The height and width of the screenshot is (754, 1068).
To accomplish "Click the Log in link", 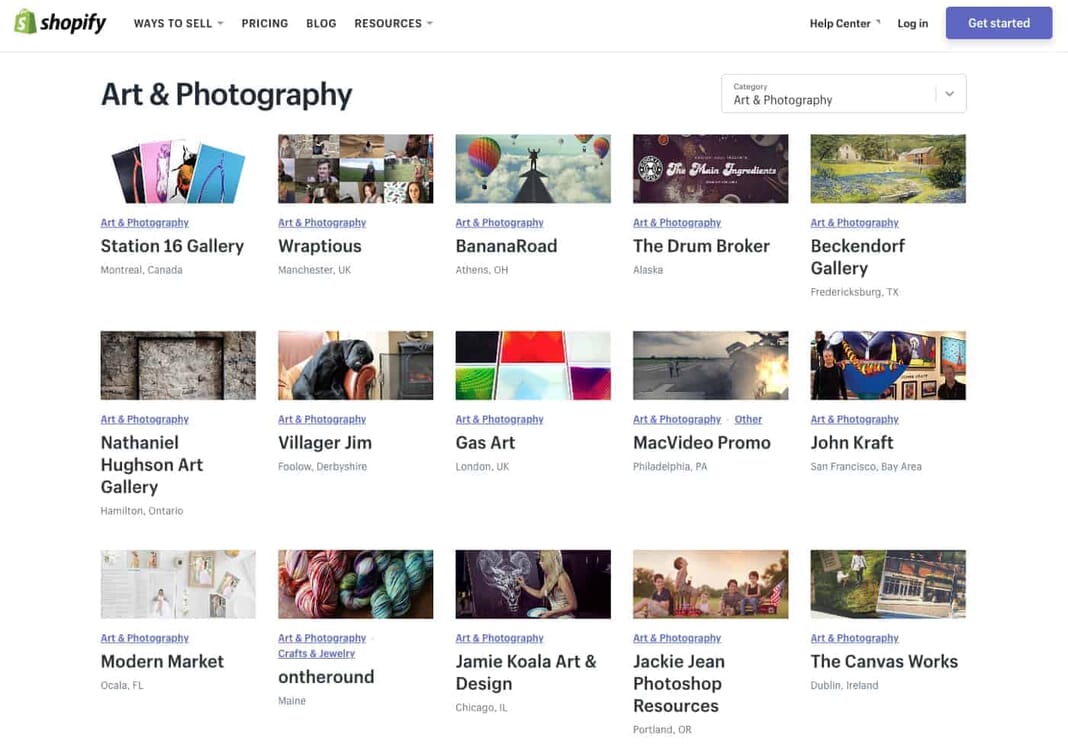I will point(912,23).
